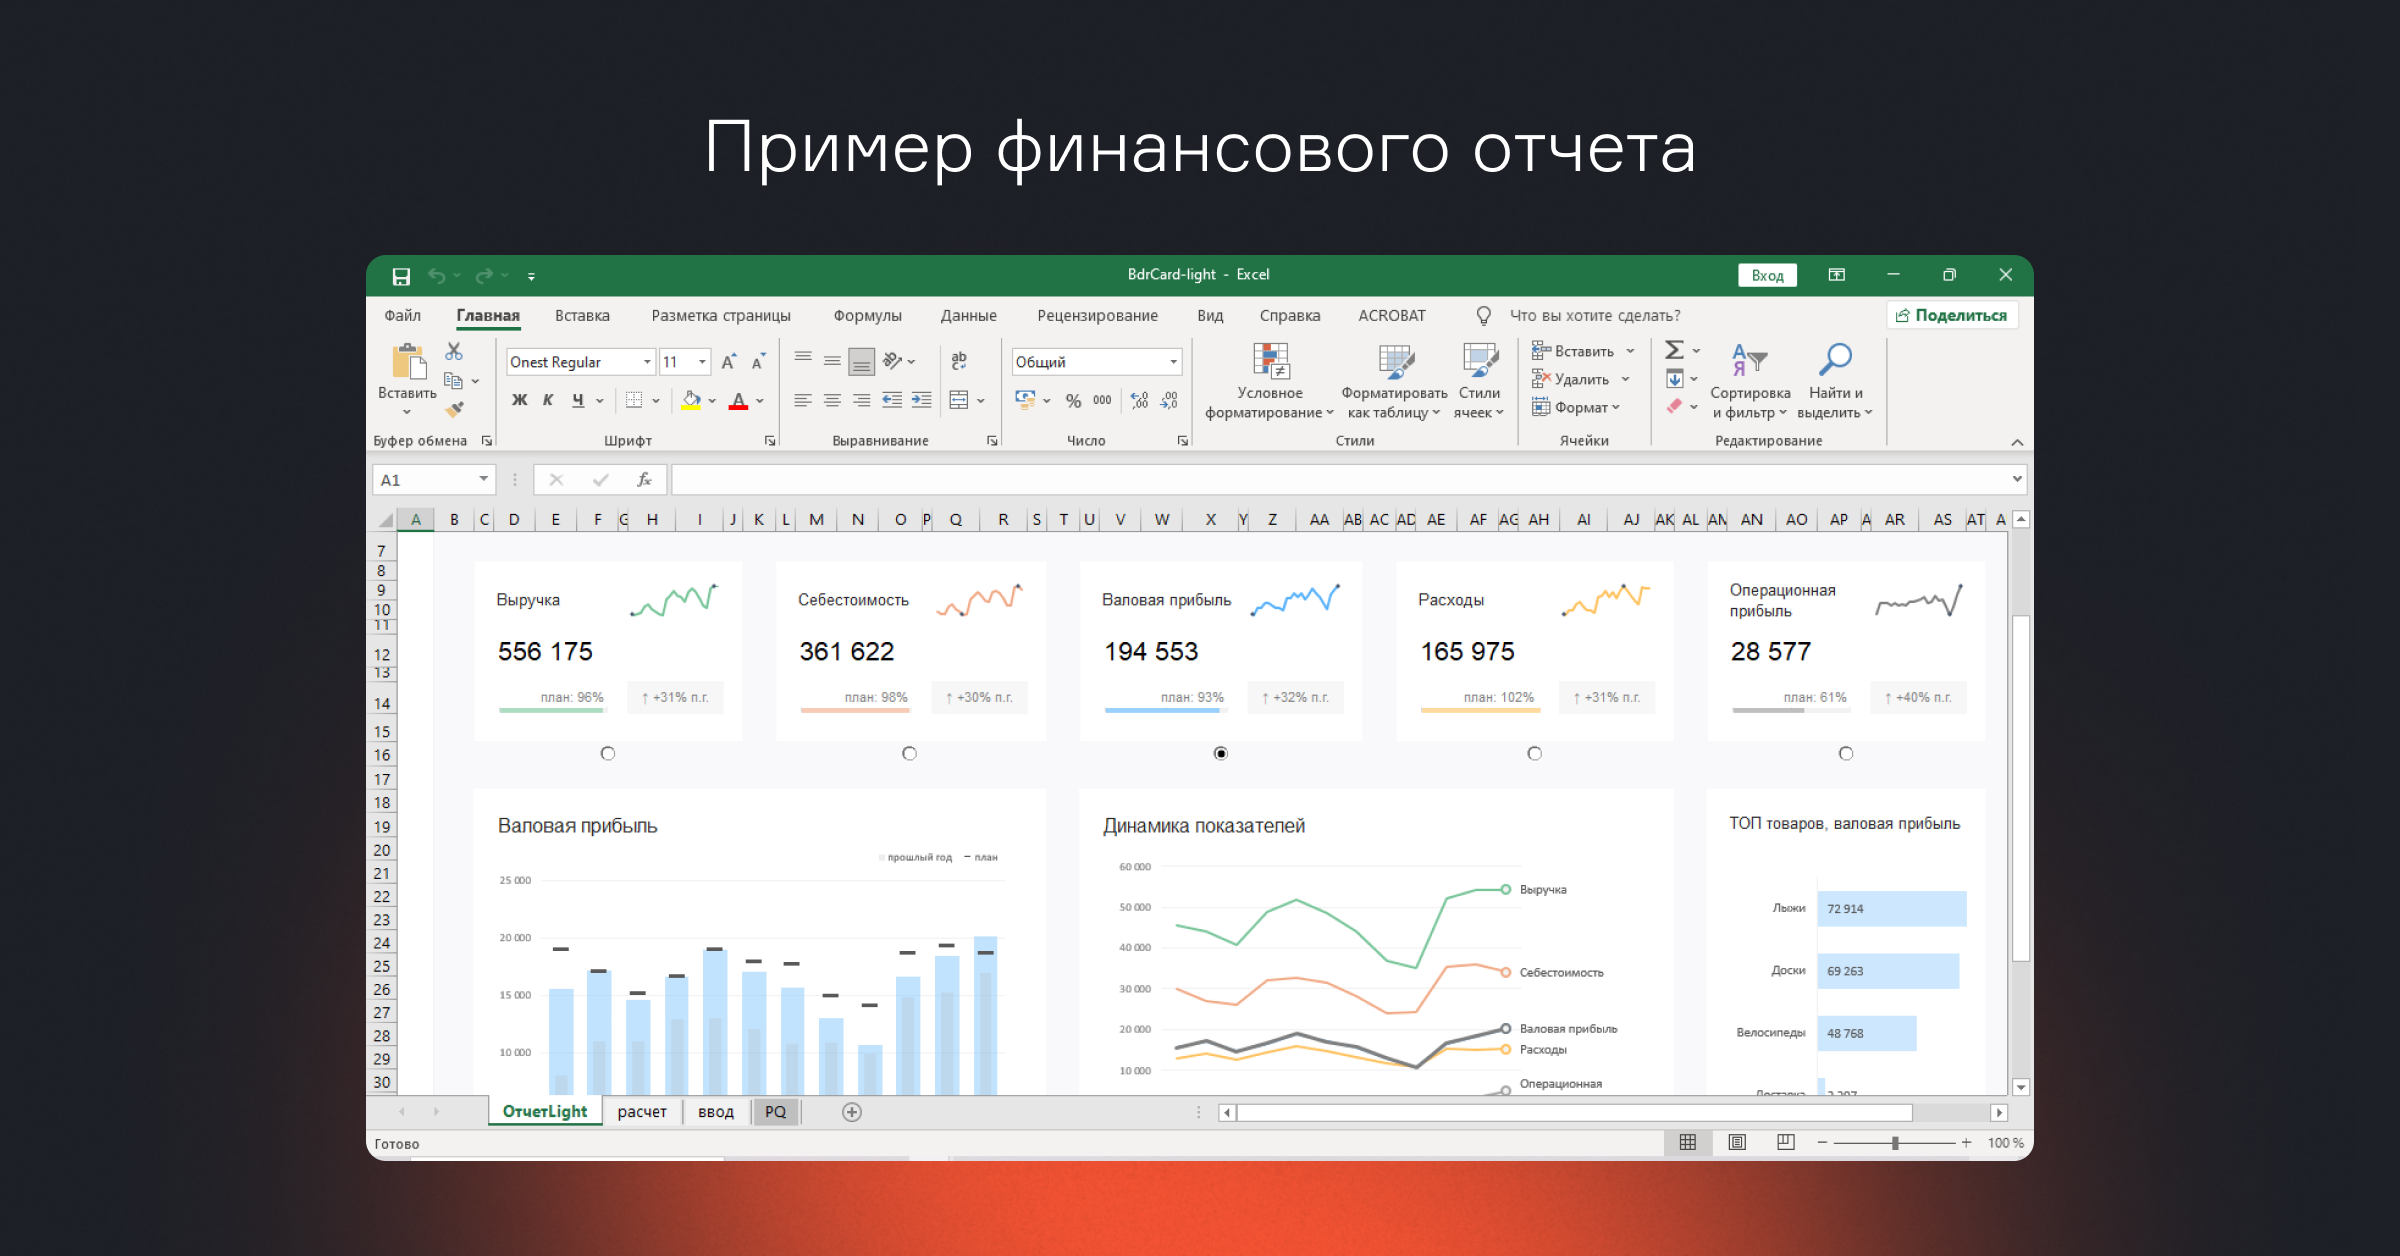Open the font name dropdown Onest Regular

(x=647, y=362)
